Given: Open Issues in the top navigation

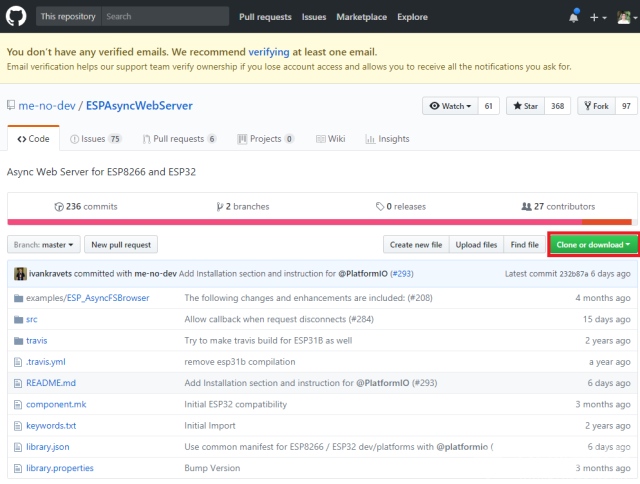Looking at the screenshot, I should click(x=314, y=17).
